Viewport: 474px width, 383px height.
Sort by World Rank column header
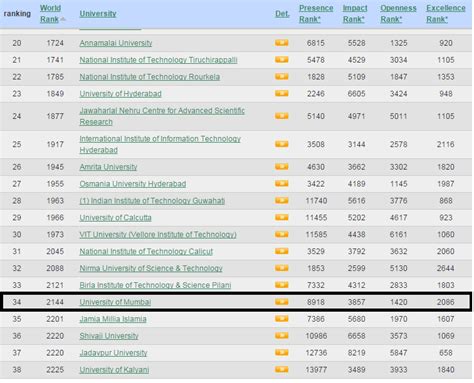[x=50, y=14]
